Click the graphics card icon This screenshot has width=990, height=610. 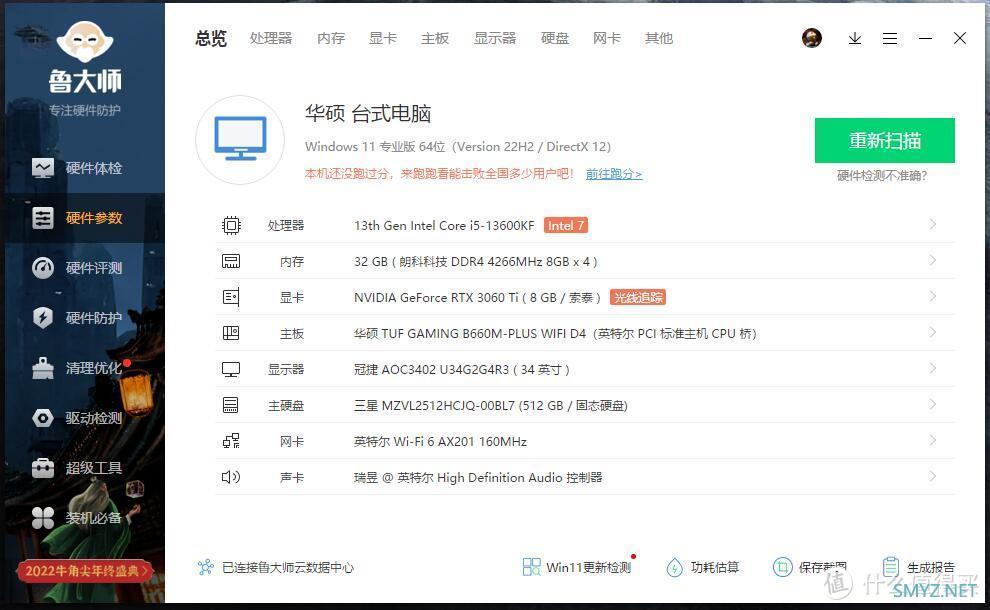(x=231, y=297)
